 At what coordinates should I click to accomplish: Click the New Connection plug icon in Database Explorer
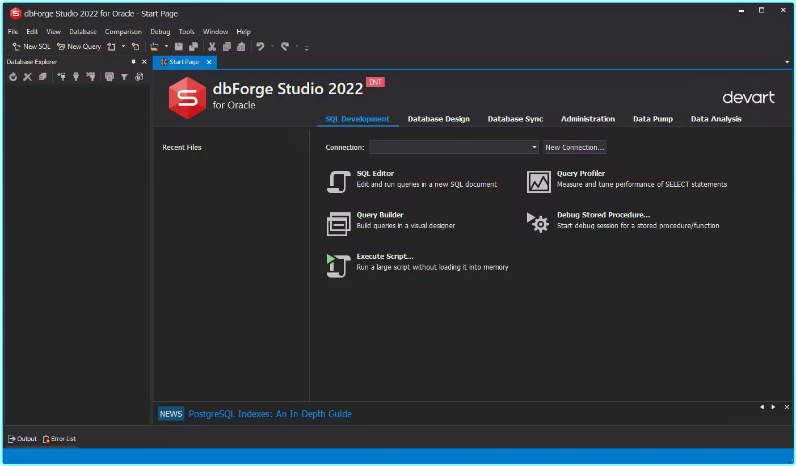pos(61,77)
